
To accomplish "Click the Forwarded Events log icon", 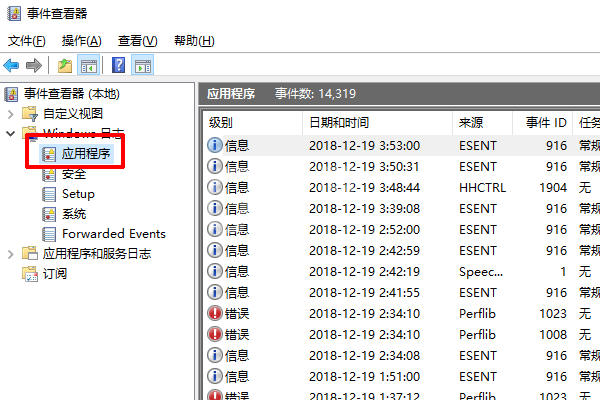I will [49, 234].
